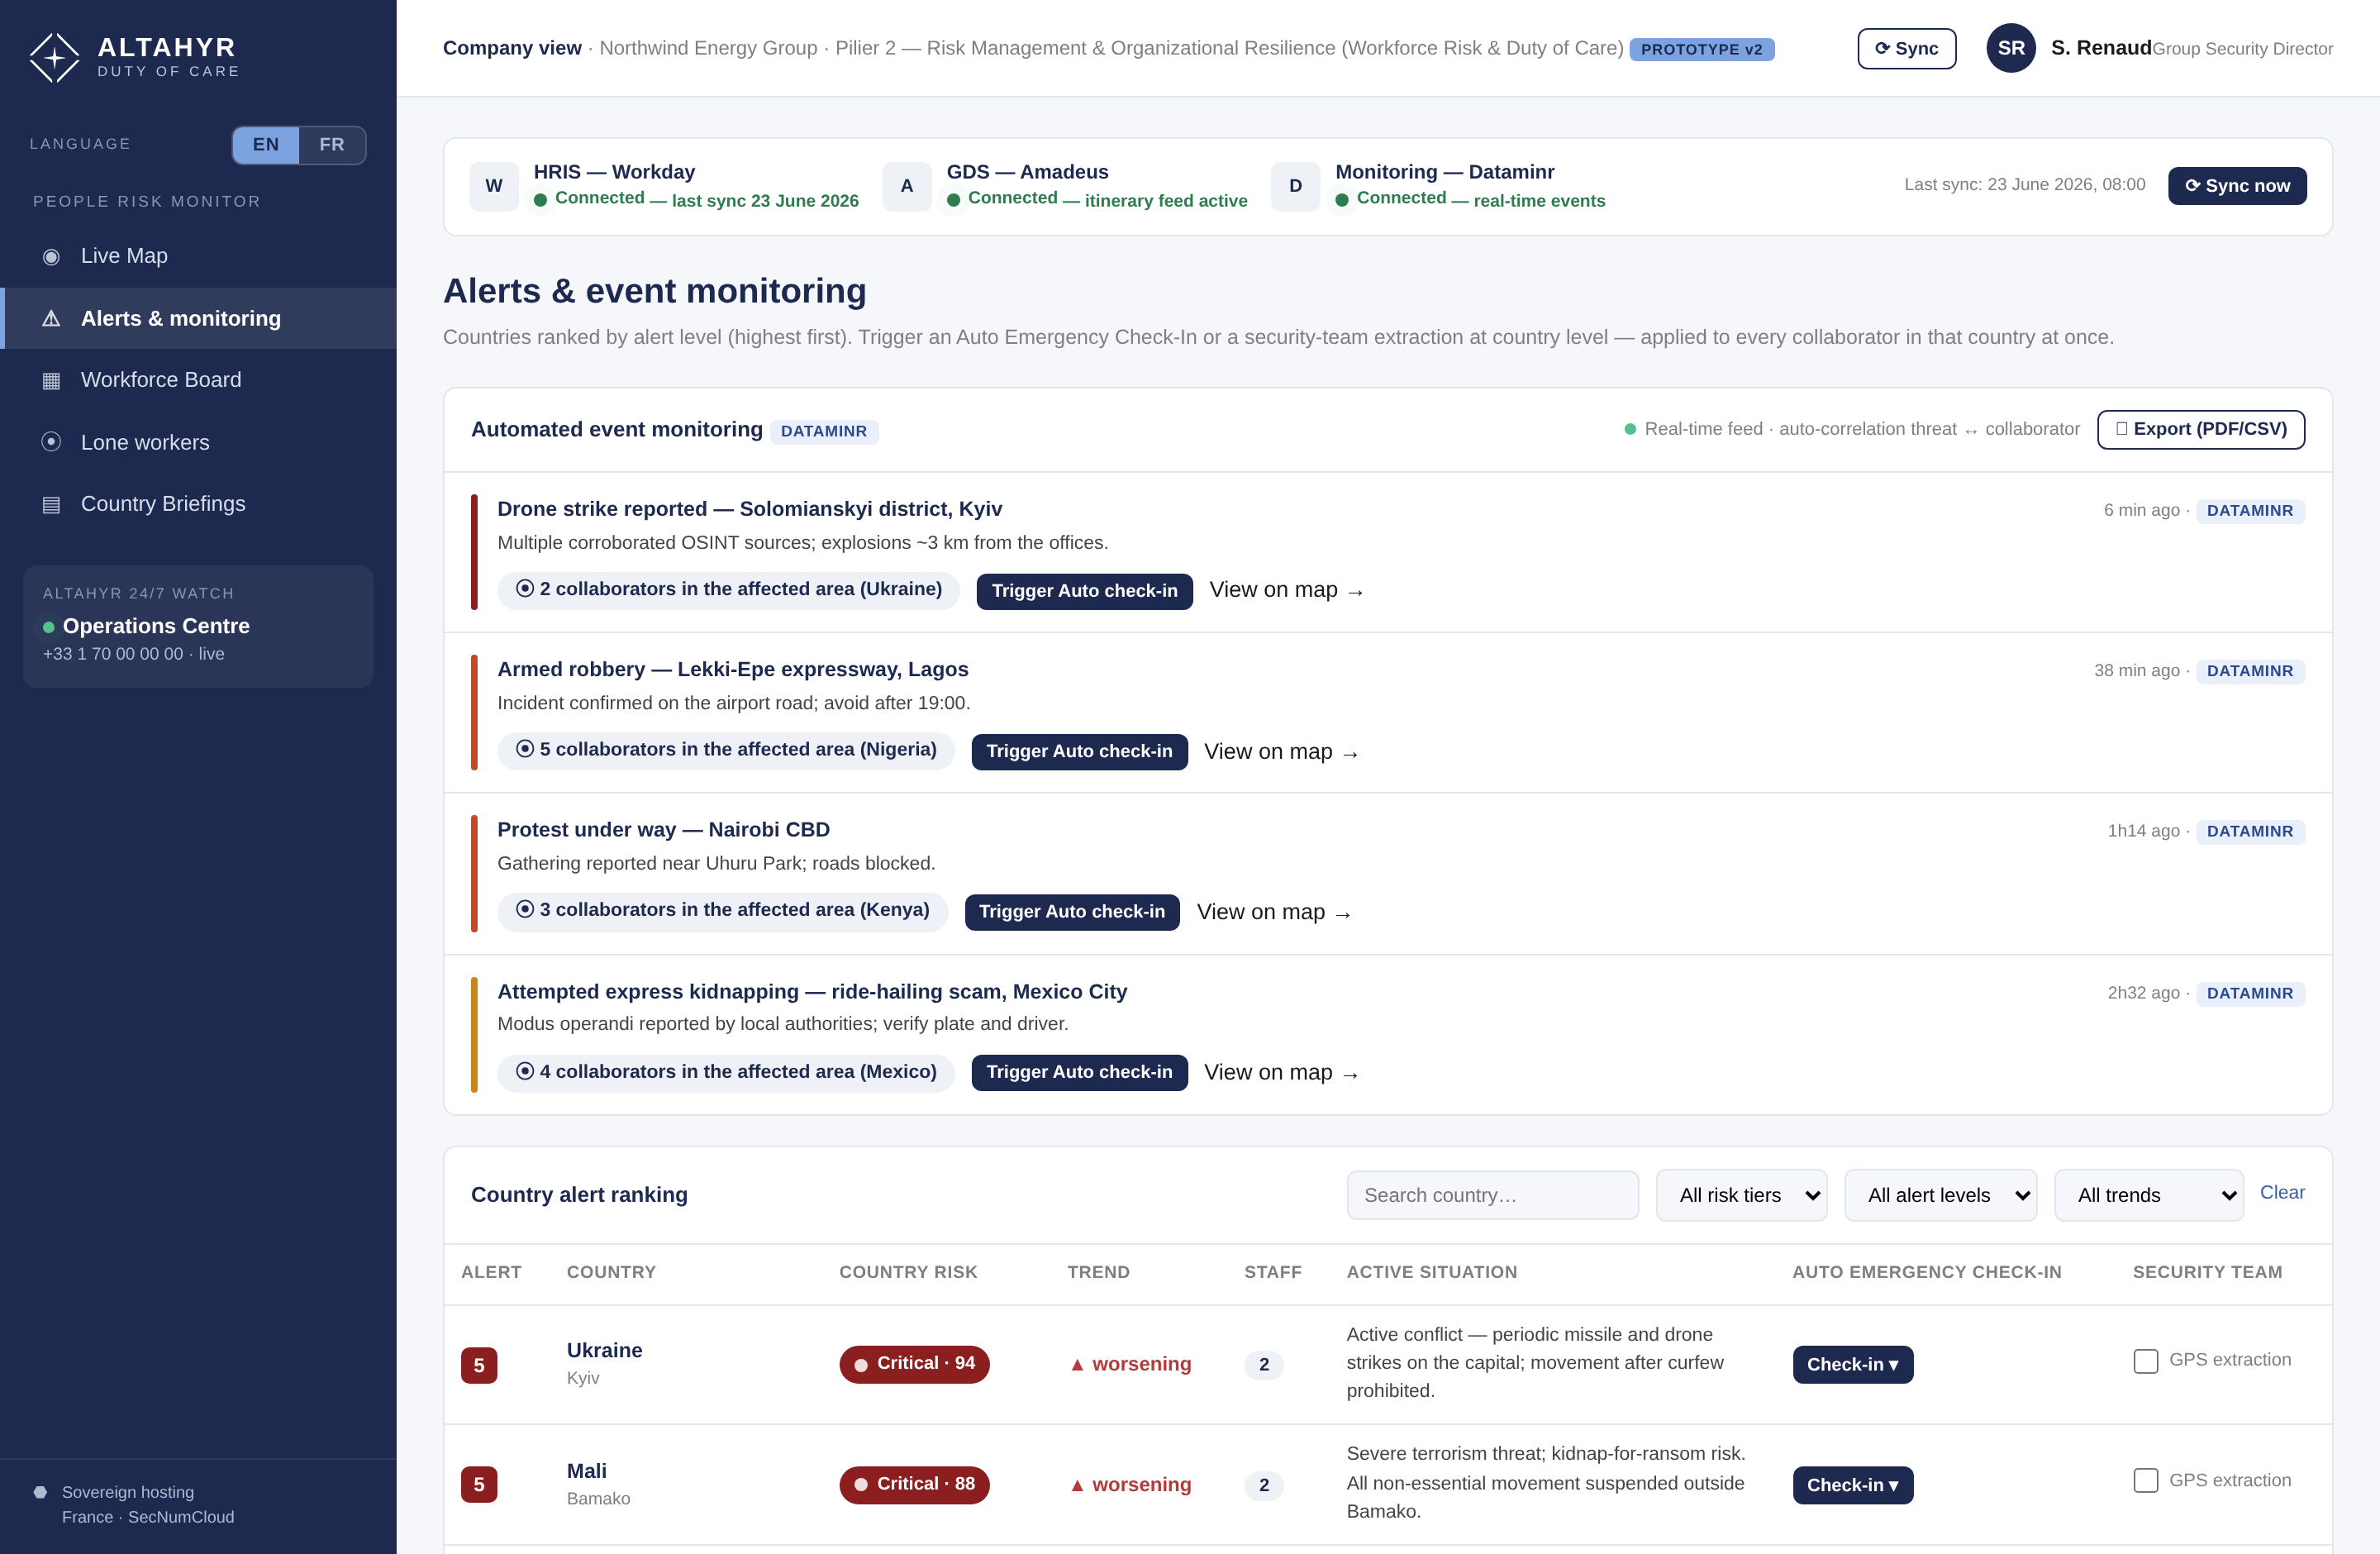Click the Dataminr D connector icon
The width and height of the screenshot is (2380, 1554).
[1295, 186]
